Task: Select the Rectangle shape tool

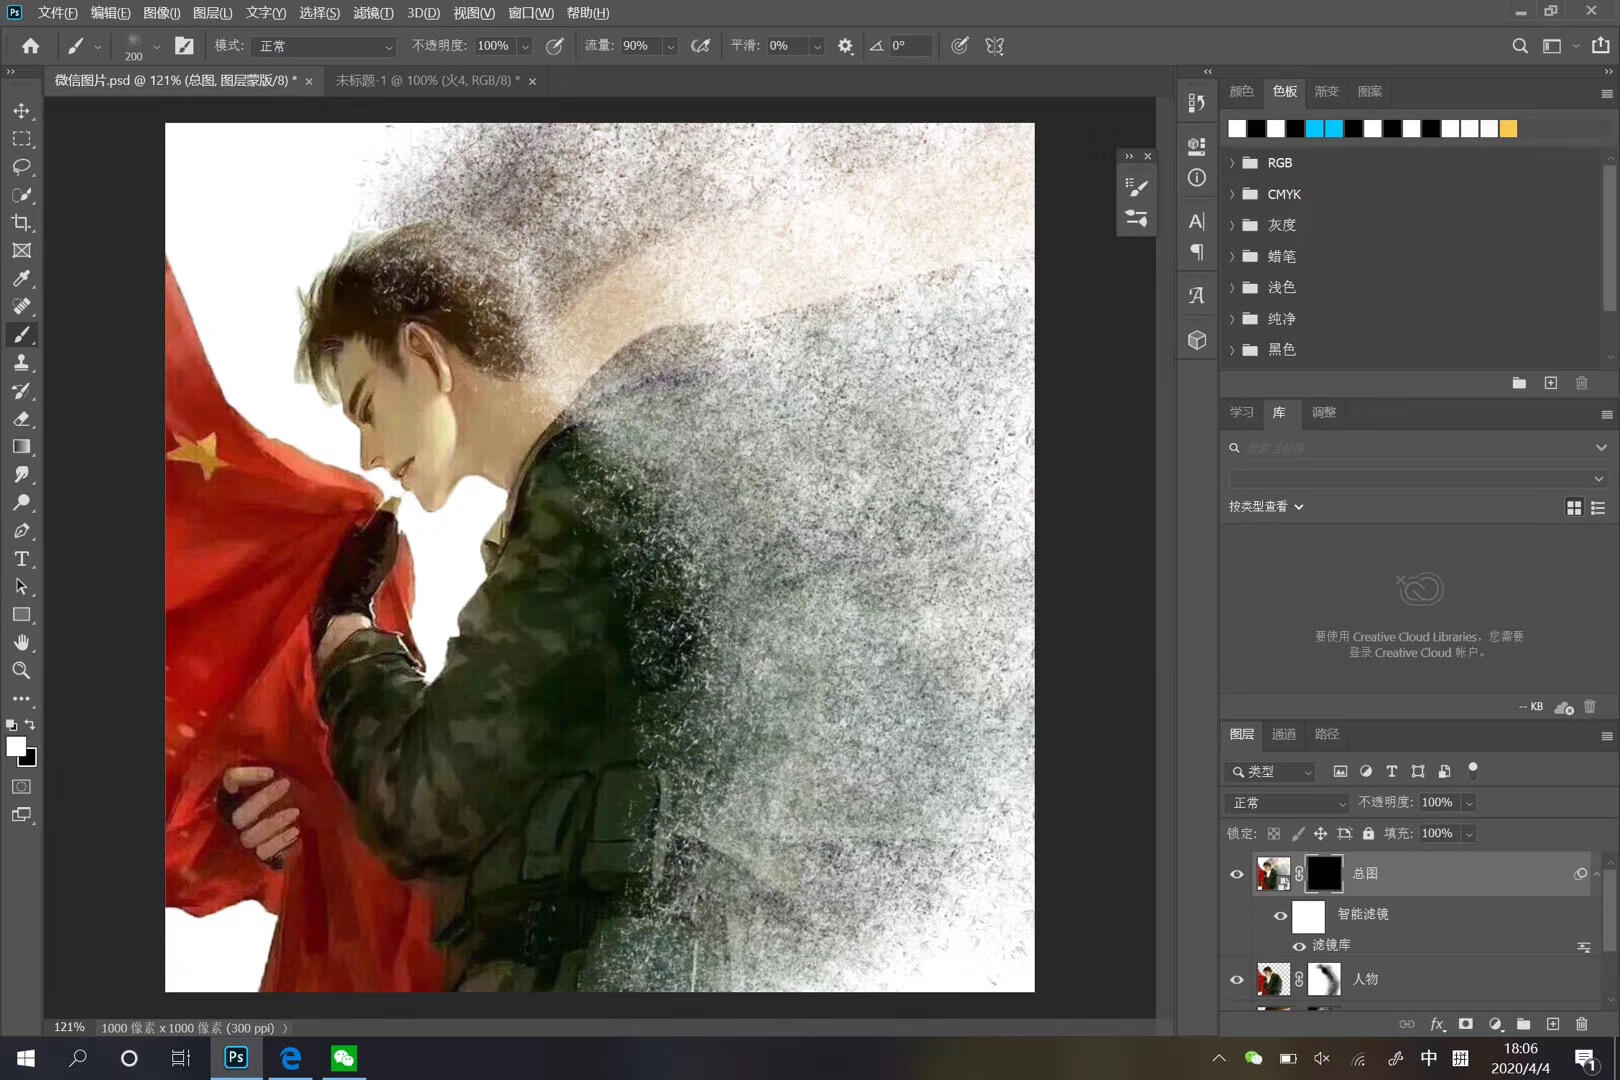Action: (21, 615)
